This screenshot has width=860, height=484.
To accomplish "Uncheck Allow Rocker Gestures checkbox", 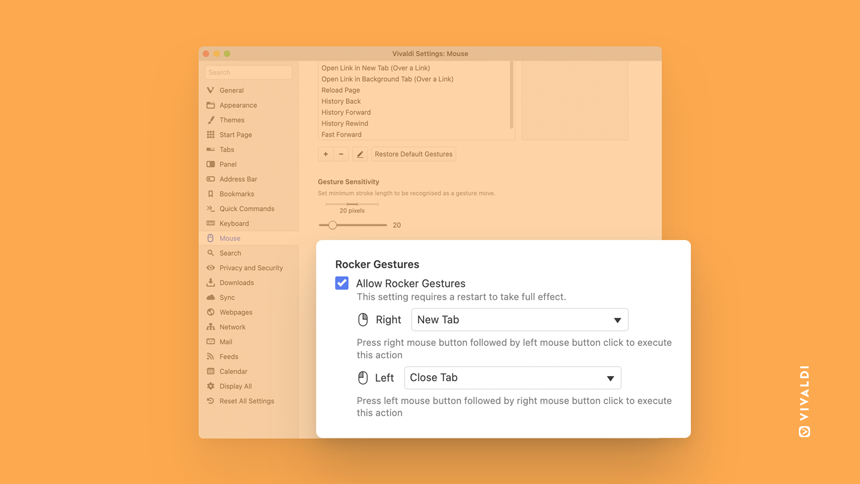I will [x=342, y=283].
